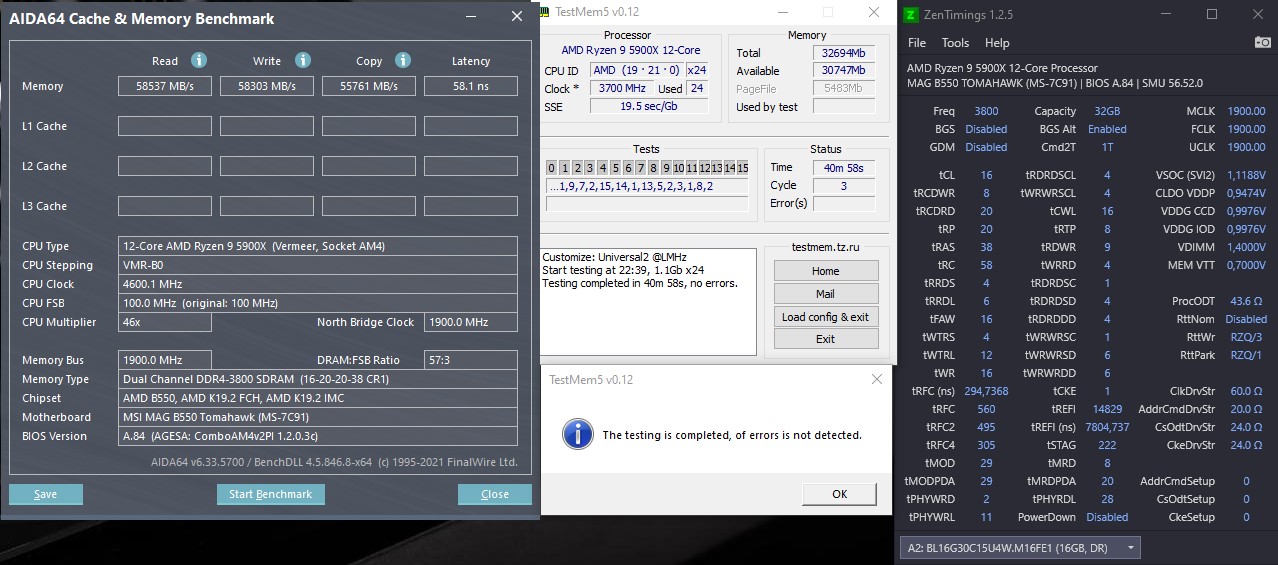This screenshot has height=565, width=1278.
Task: Click the RttPark RZQ/1 value
Action: pyautogui.click(x=1246, y=355)
